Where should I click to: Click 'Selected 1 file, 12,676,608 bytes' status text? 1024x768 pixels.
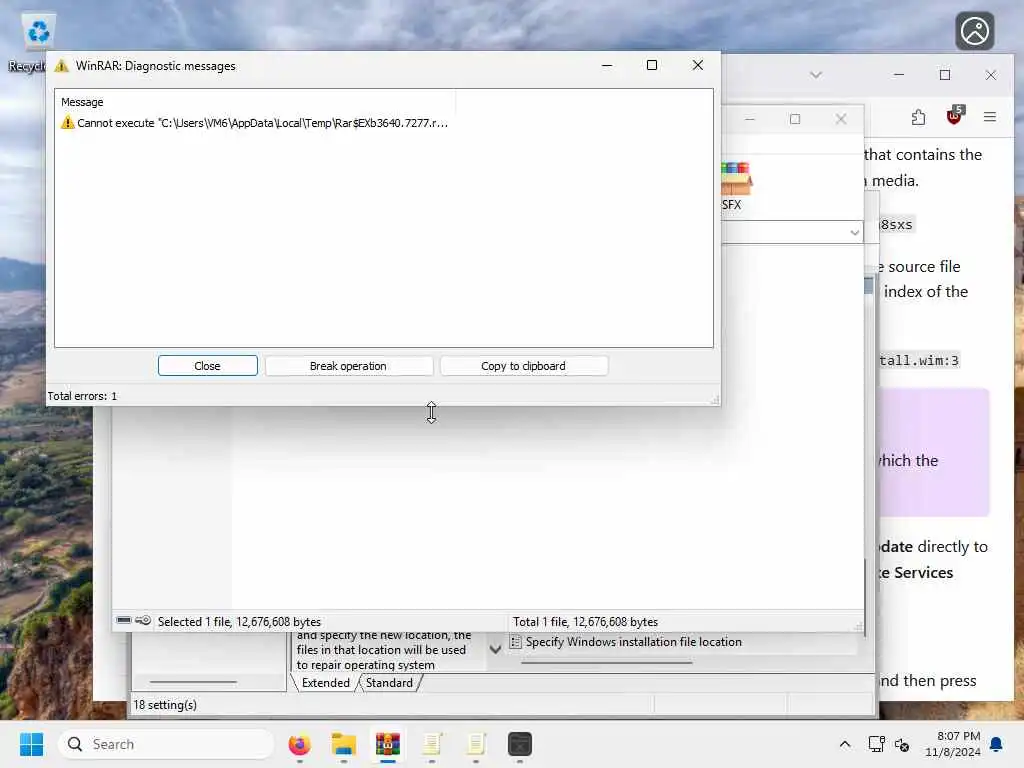click(x=239, y=622)
